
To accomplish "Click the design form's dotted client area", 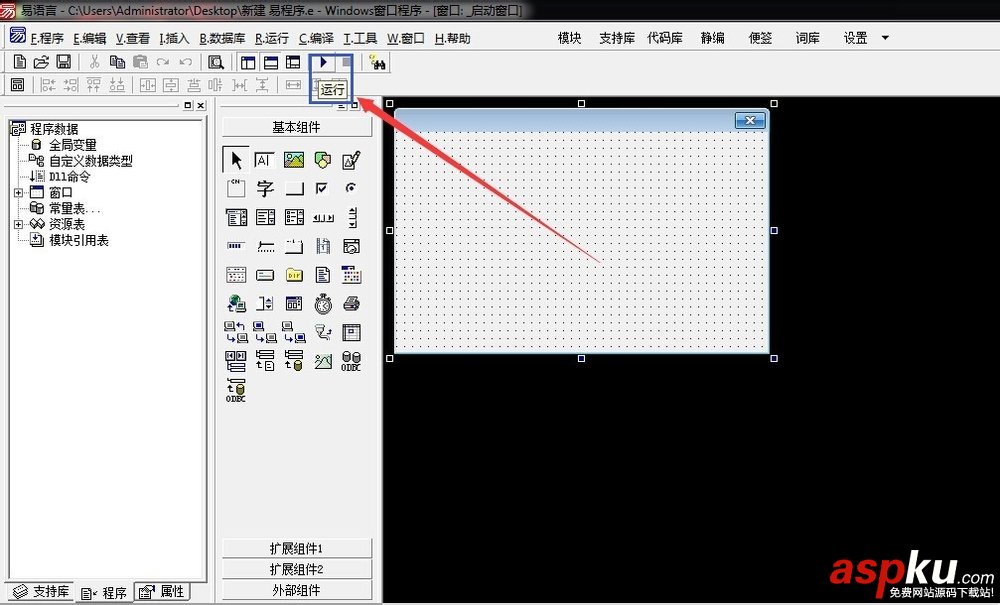I will 582,242.
